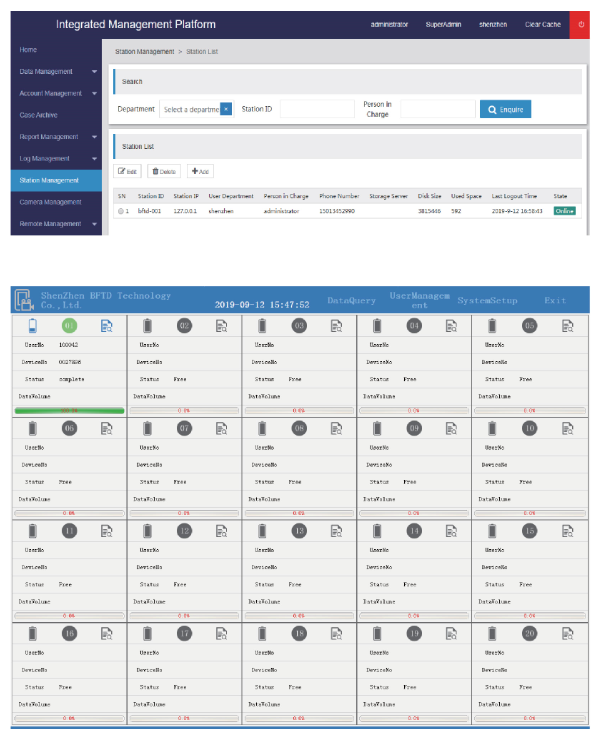Screen dimensions: 596x729
Task: Open data query icon for slot 05
Action: [x=568, y=326]
